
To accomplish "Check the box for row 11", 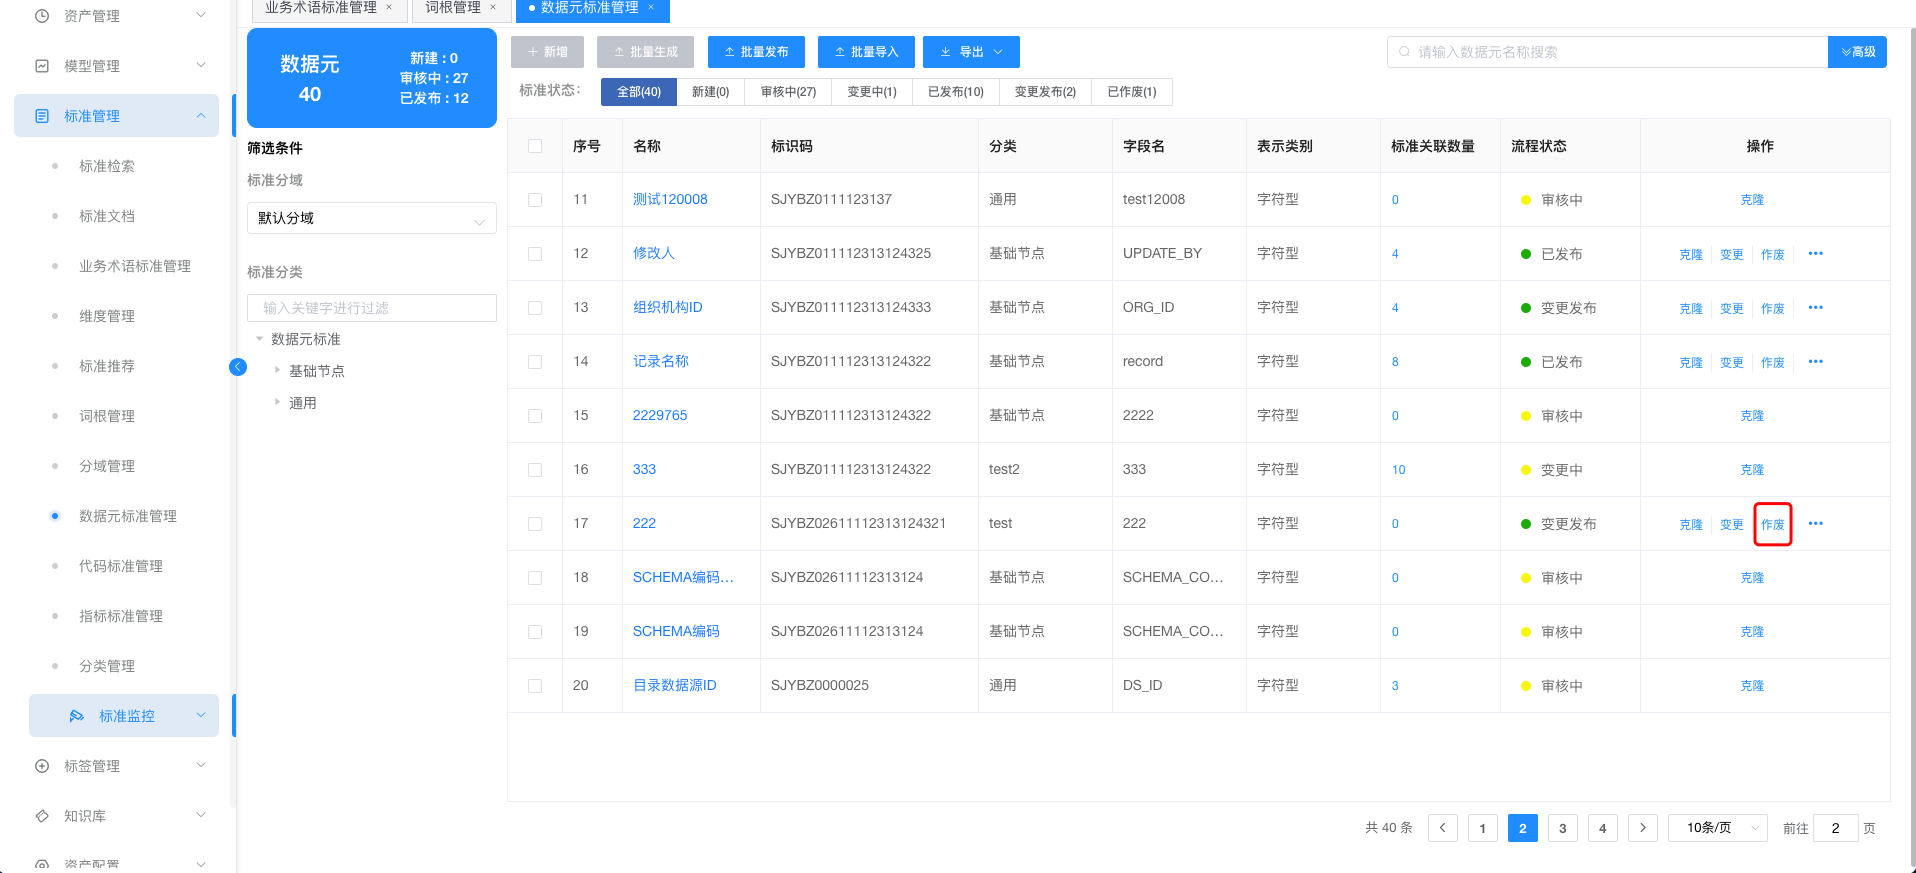I will (535, 200).
